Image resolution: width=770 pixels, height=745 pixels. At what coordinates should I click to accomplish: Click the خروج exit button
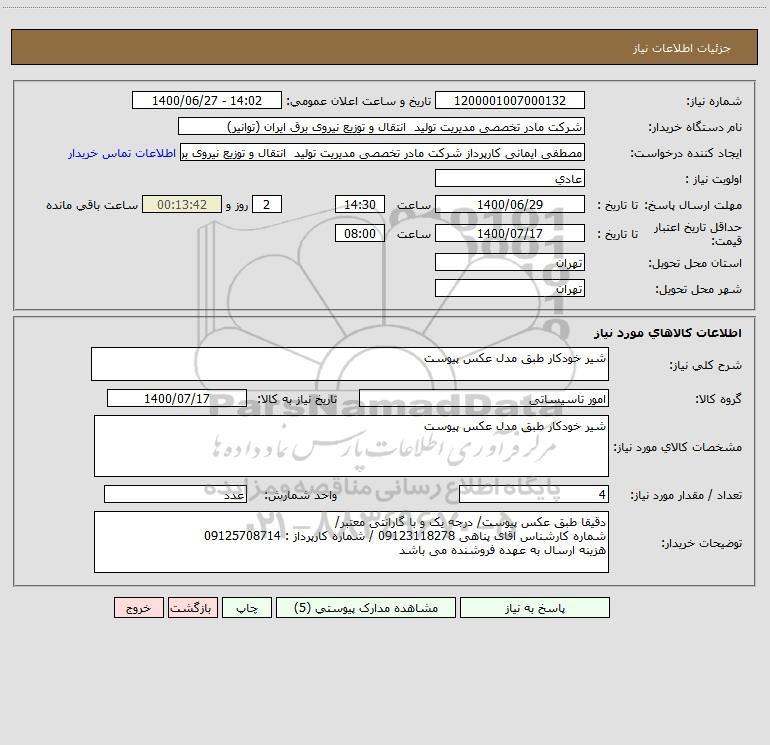(138, 608)
